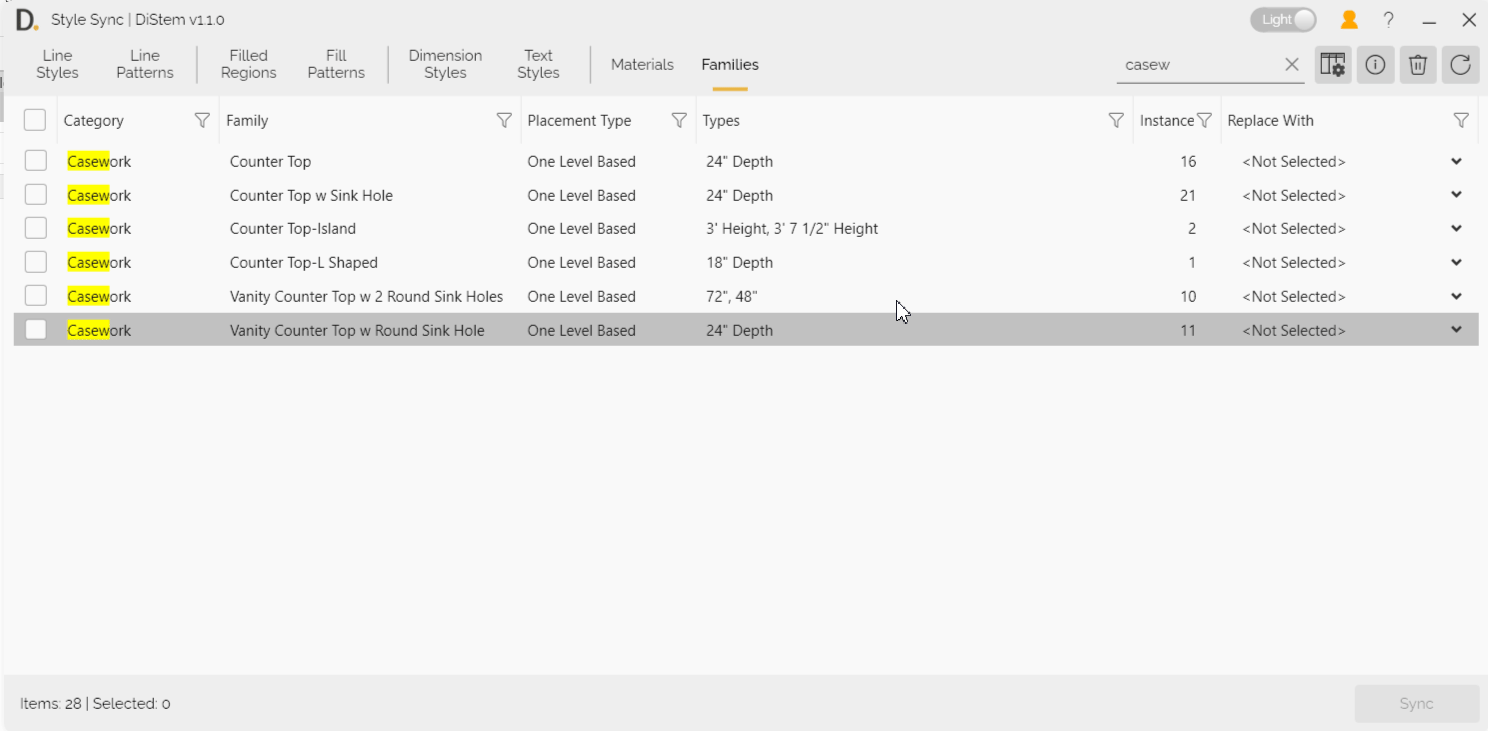Screen dimensions: 1488x731
Task: Open the Dimension Styles tab
Action: pyautogui.click(x=444, y=63)
